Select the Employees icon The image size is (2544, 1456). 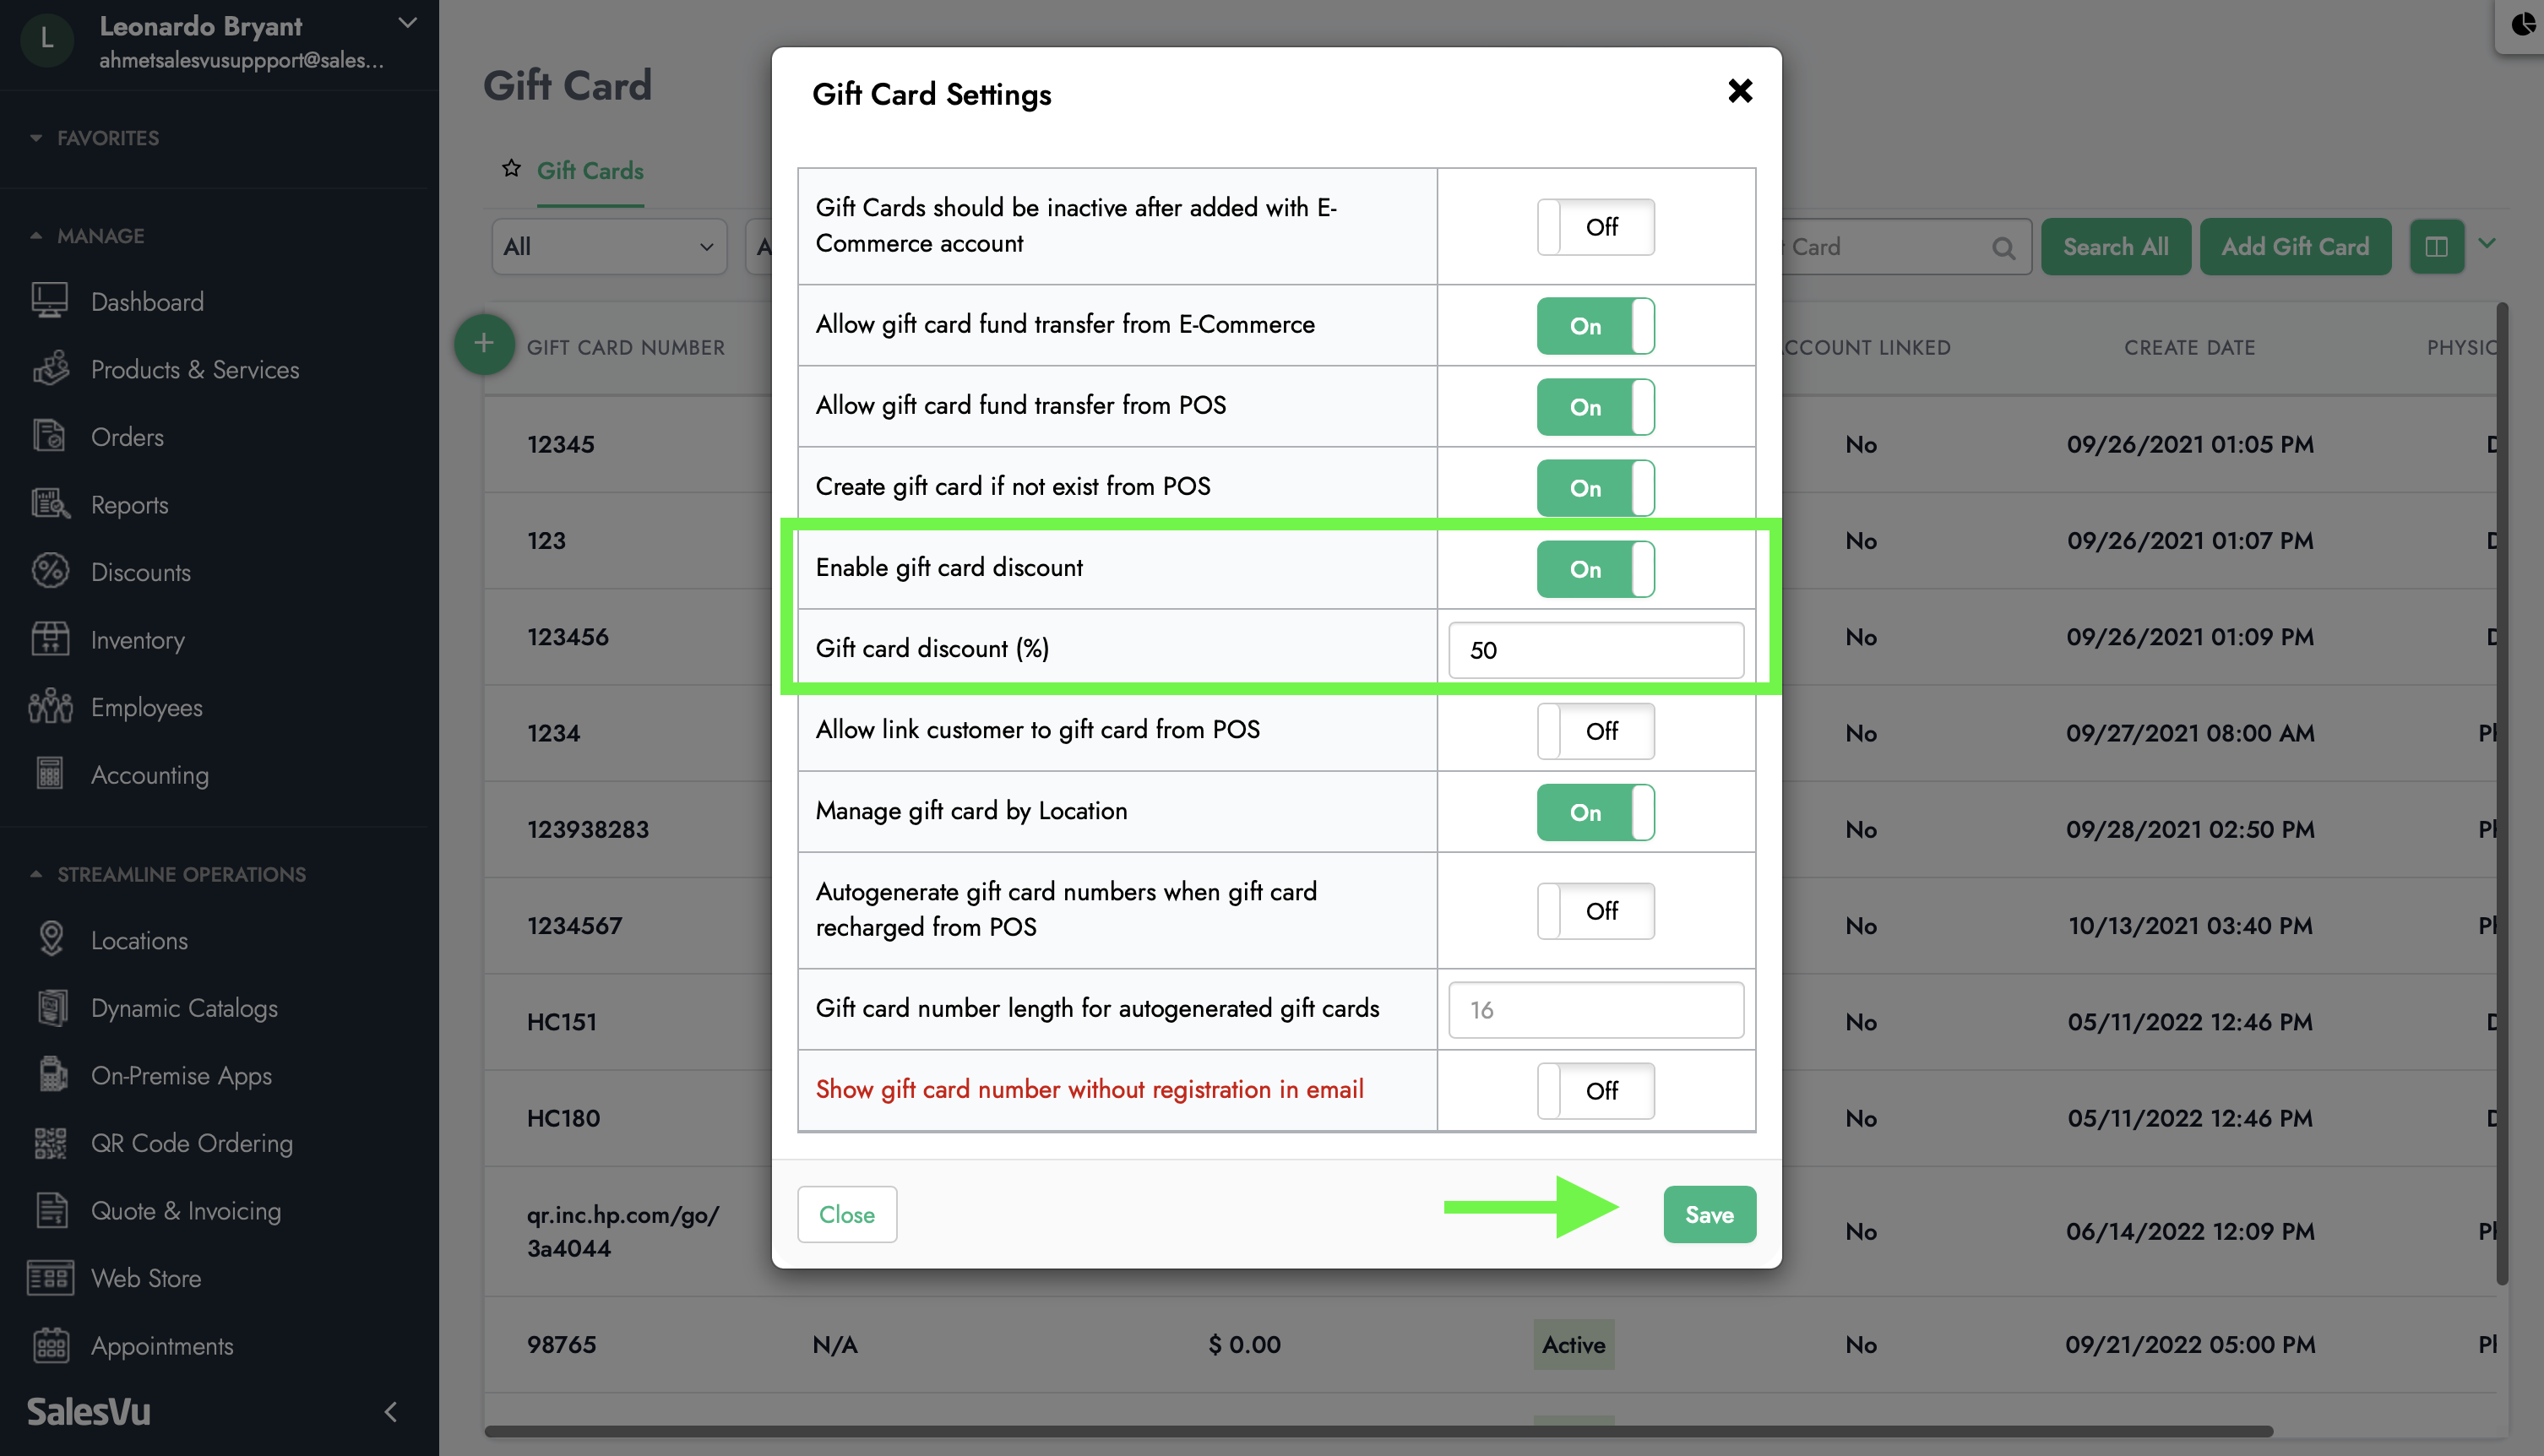(49, 707)
